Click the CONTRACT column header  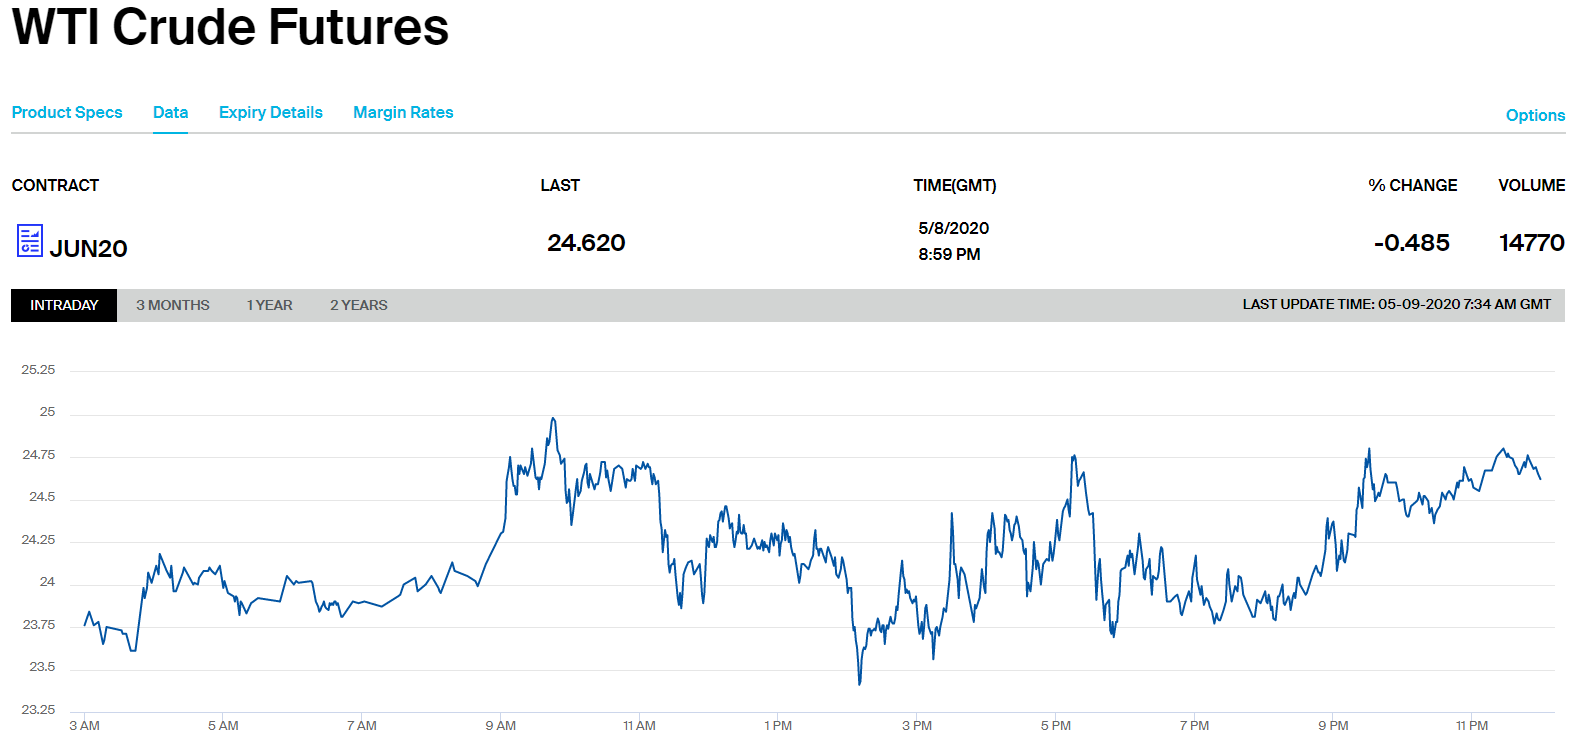[x=55, y=186]
